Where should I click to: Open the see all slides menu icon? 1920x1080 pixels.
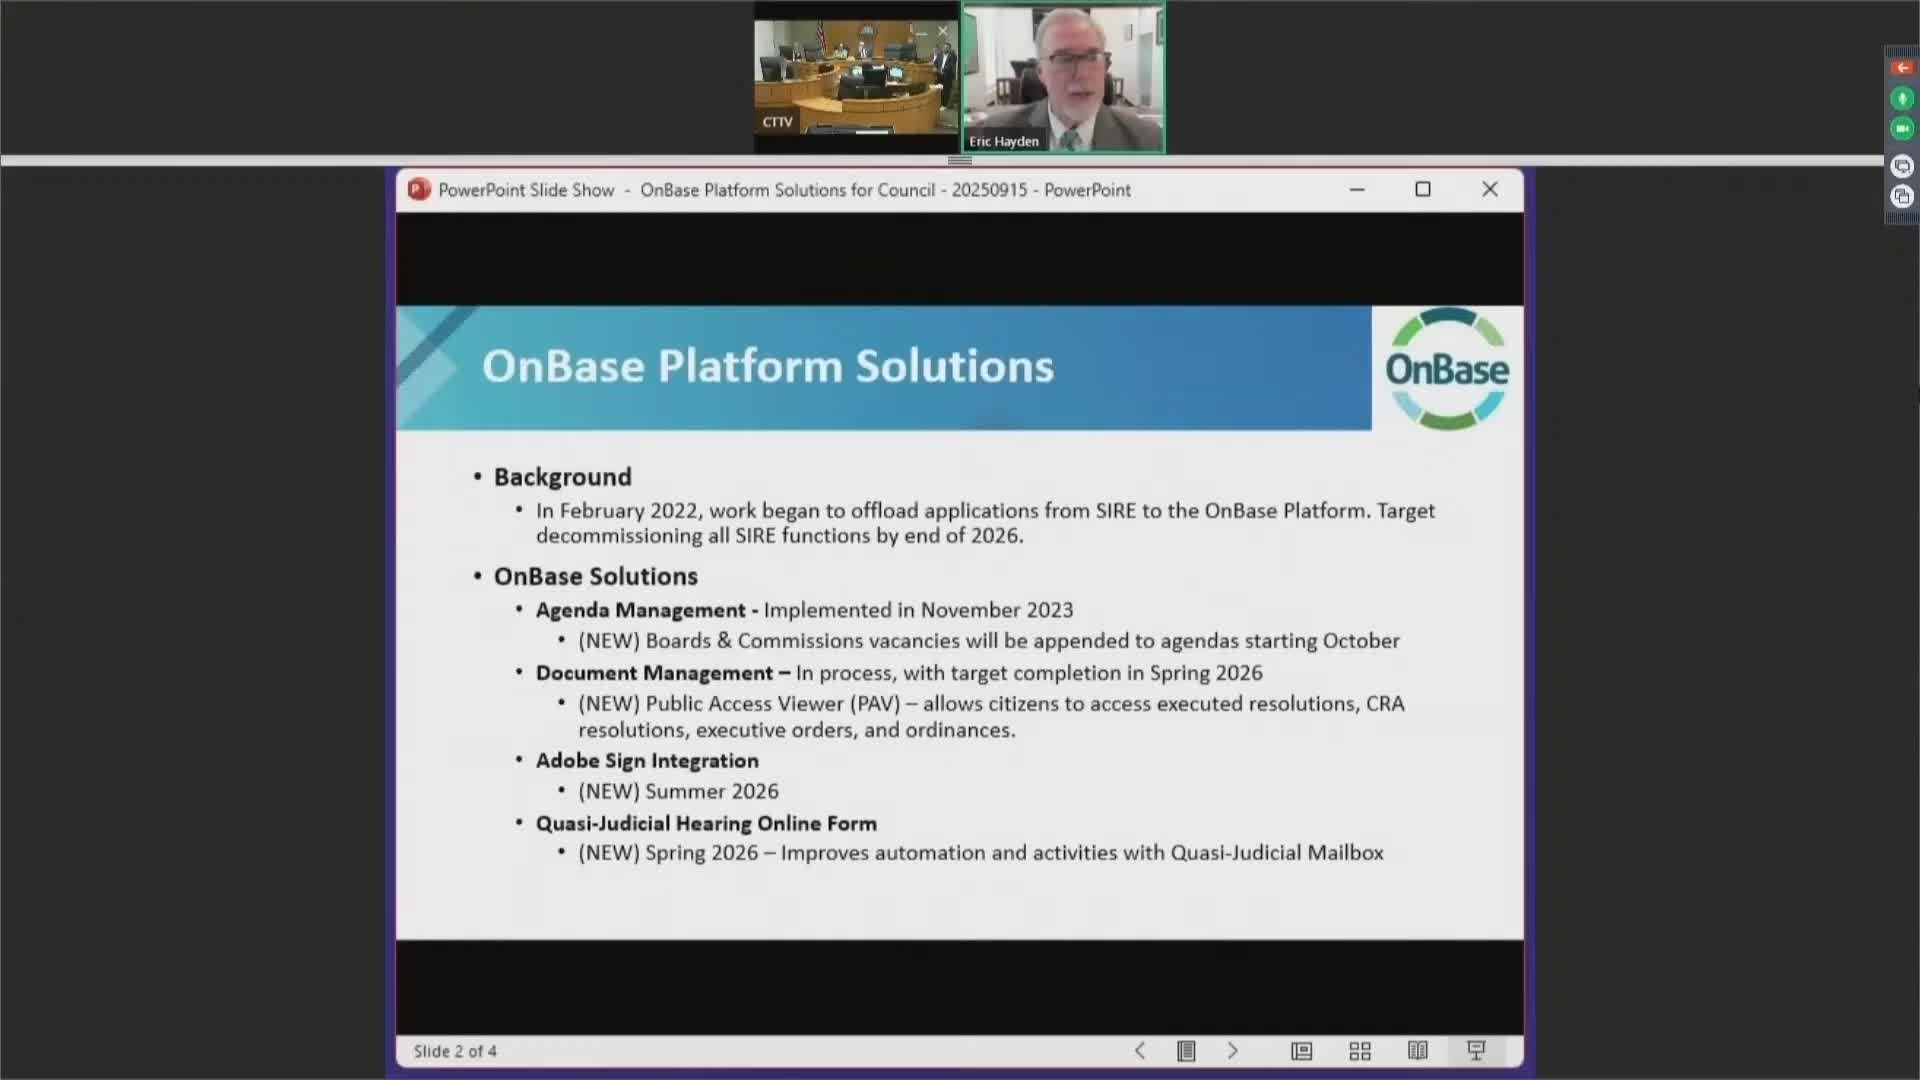(1186, 1051)
